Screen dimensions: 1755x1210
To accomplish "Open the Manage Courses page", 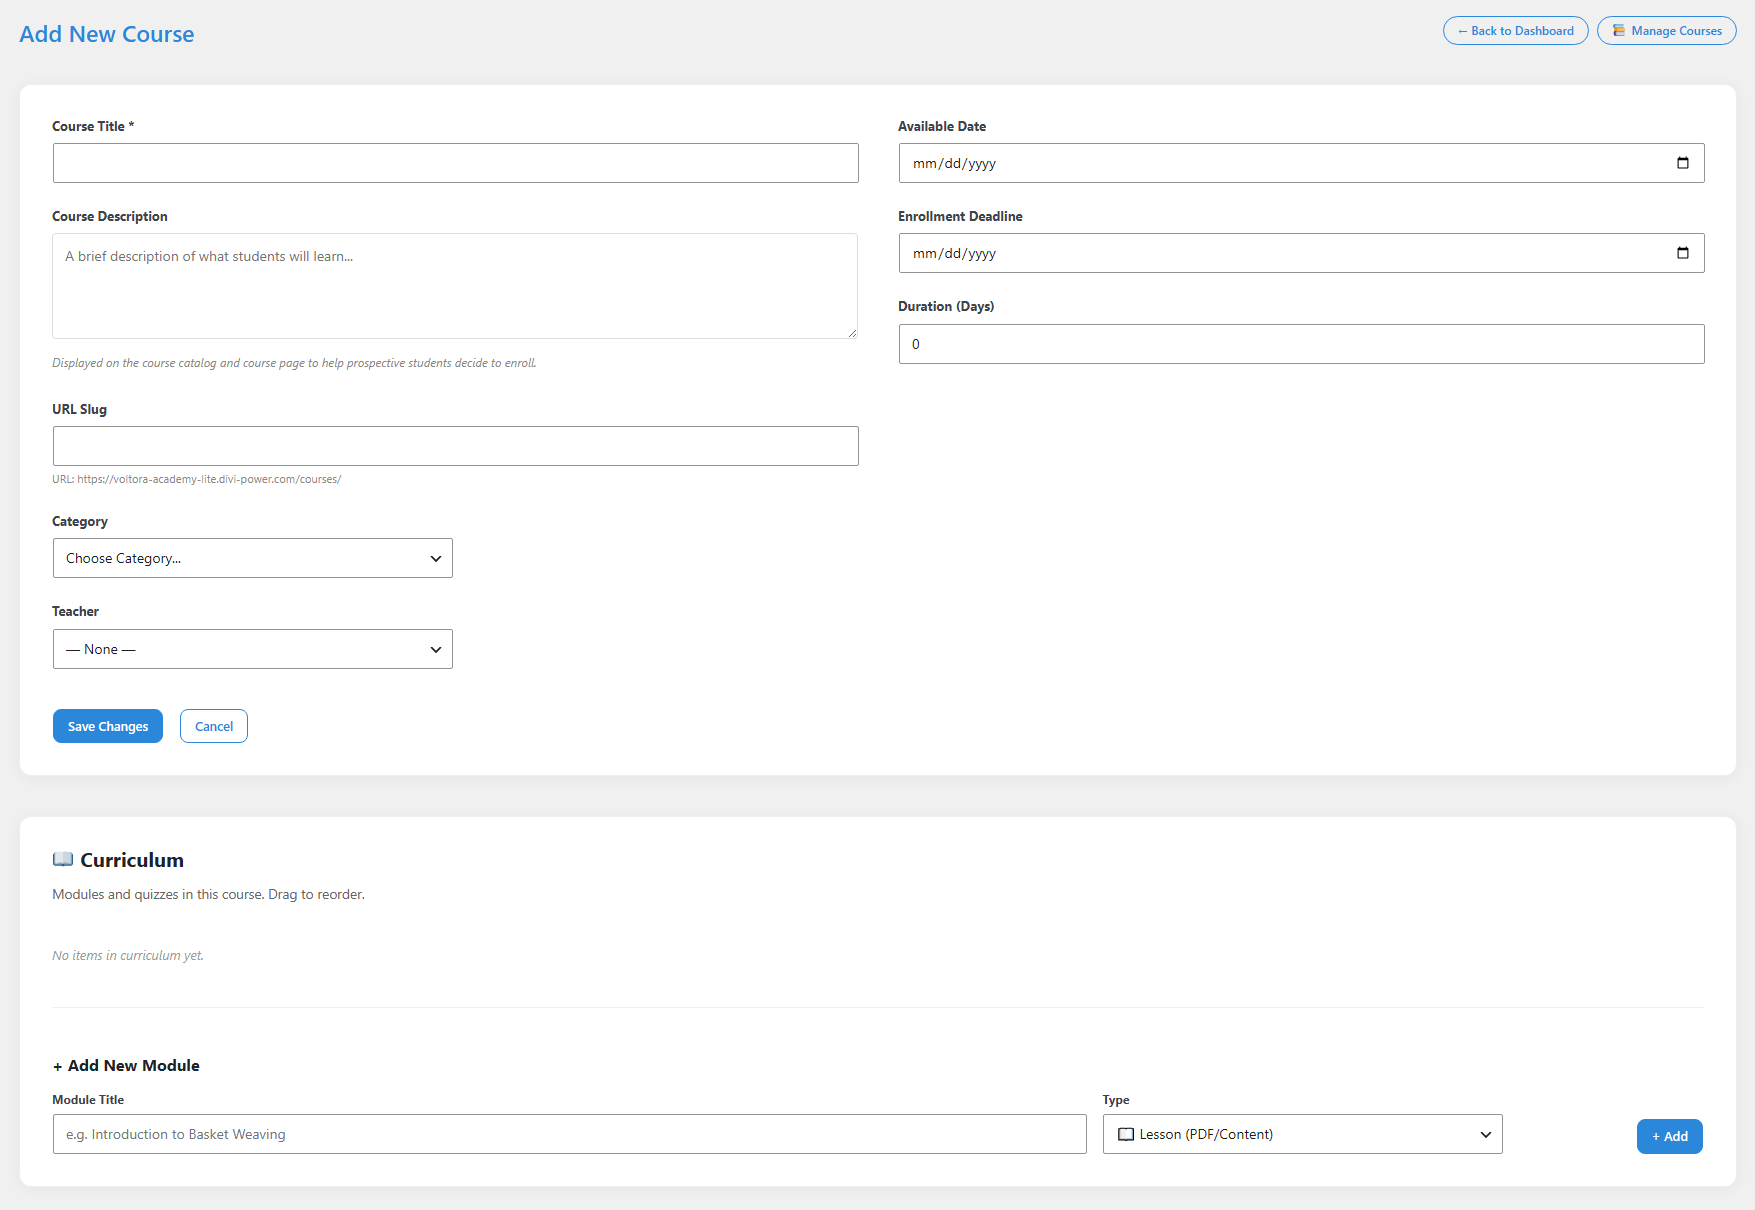I will (x=1666, y=31).
